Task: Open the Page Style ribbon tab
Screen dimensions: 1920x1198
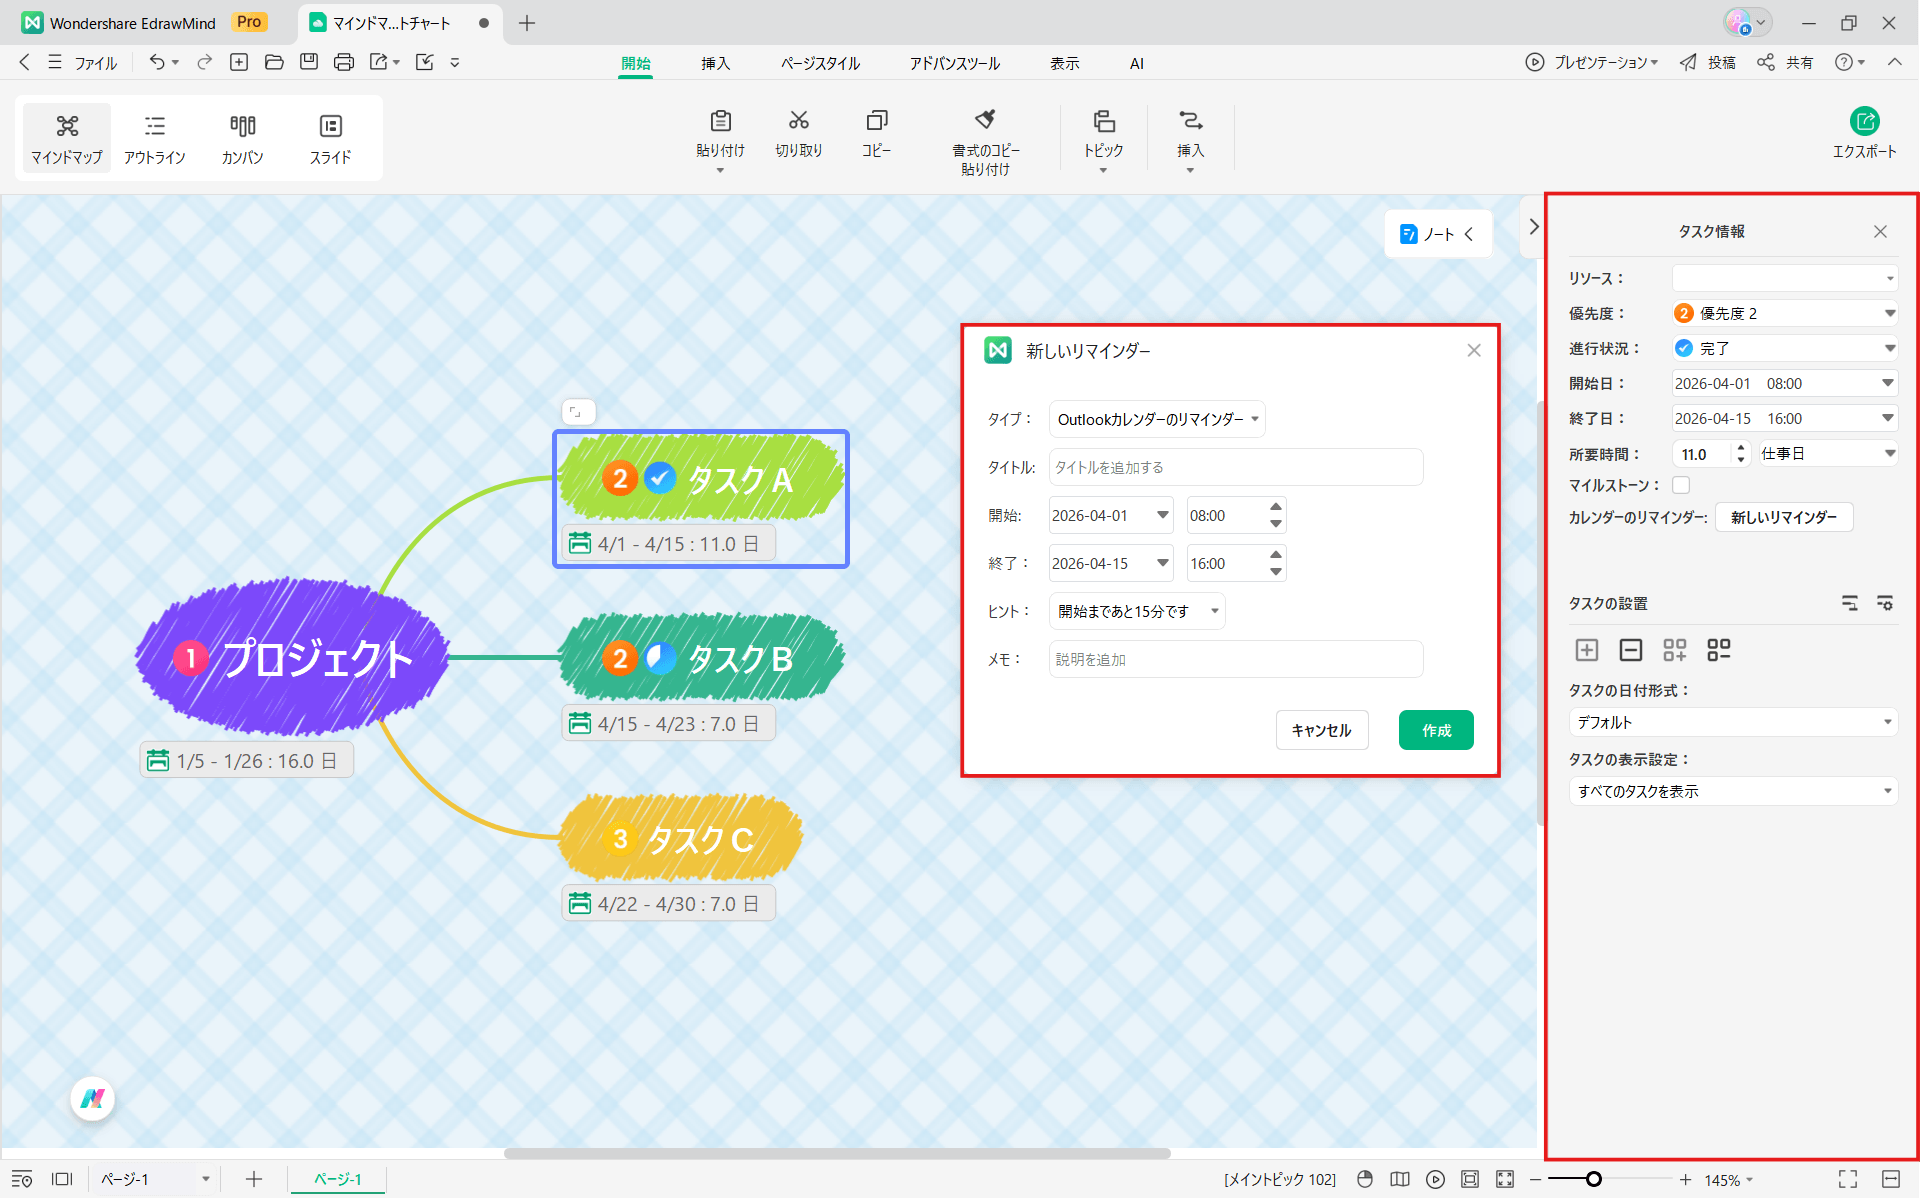Action: pyautogui.click(x=820, y=63)
